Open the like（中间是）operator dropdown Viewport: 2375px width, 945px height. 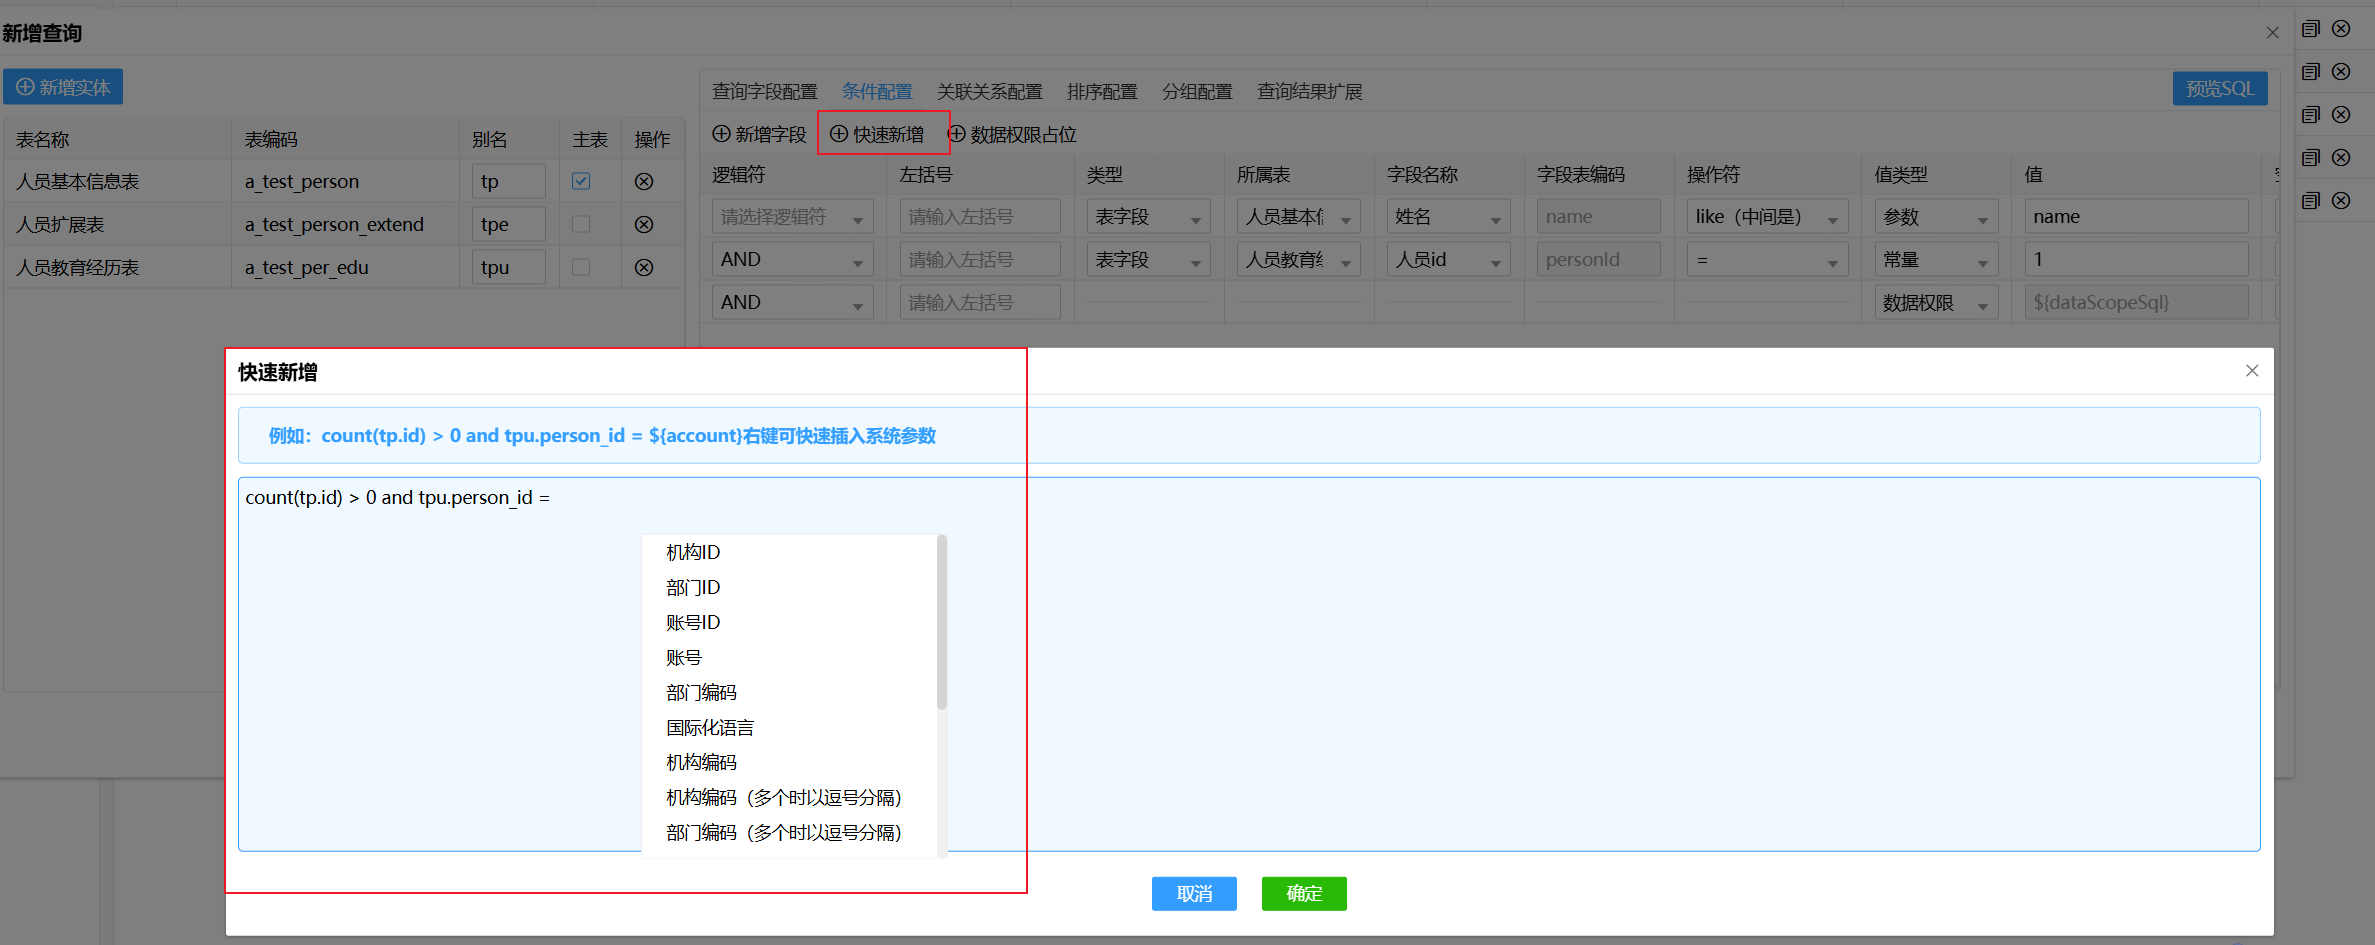(x=1766, y=217)
